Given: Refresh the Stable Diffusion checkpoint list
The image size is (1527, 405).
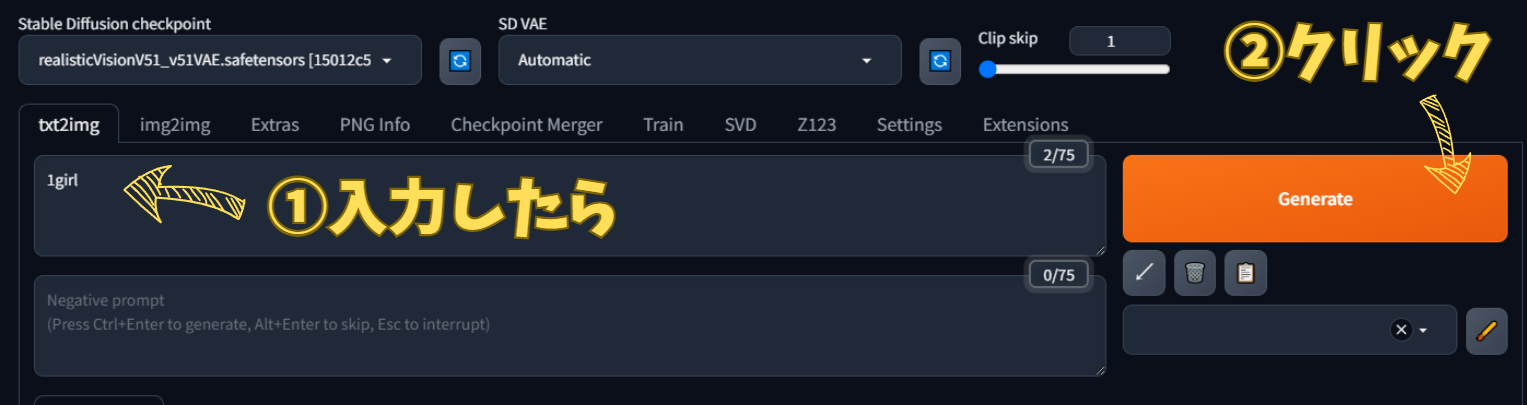Looking at the screenshot, I should click(x=459, y=61).
